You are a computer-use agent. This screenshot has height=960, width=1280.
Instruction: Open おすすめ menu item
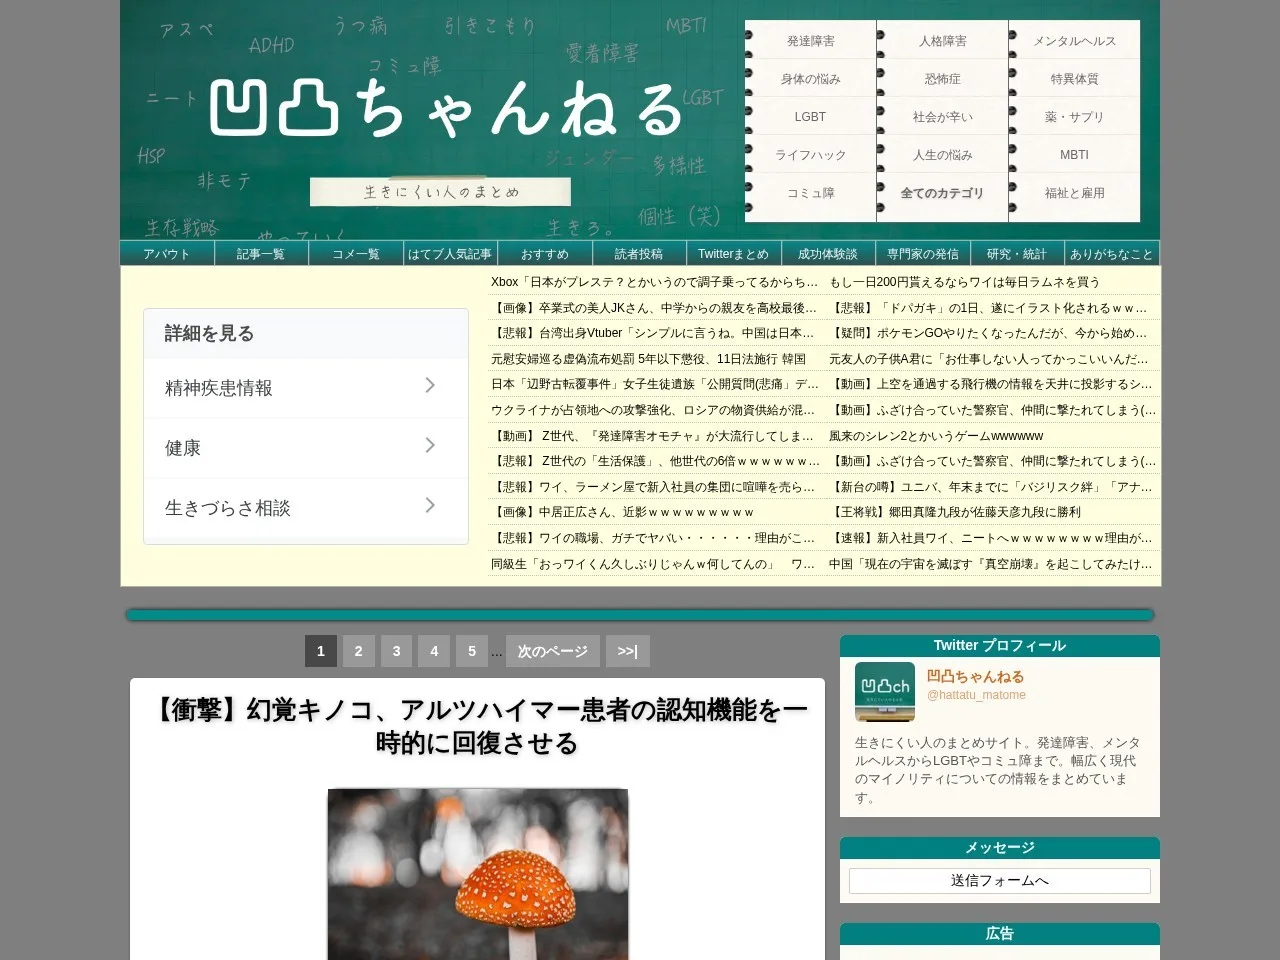point(545,254)
